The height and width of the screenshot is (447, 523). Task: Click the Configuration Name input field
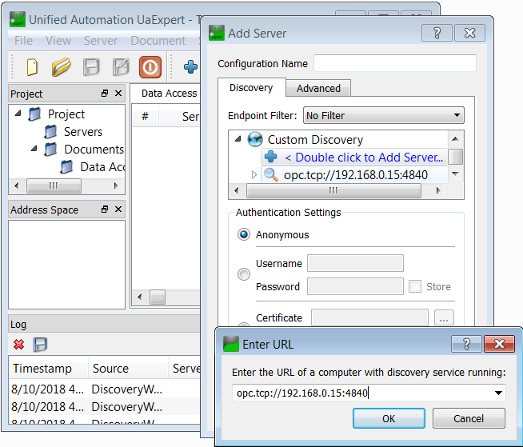tap(395, 63)
